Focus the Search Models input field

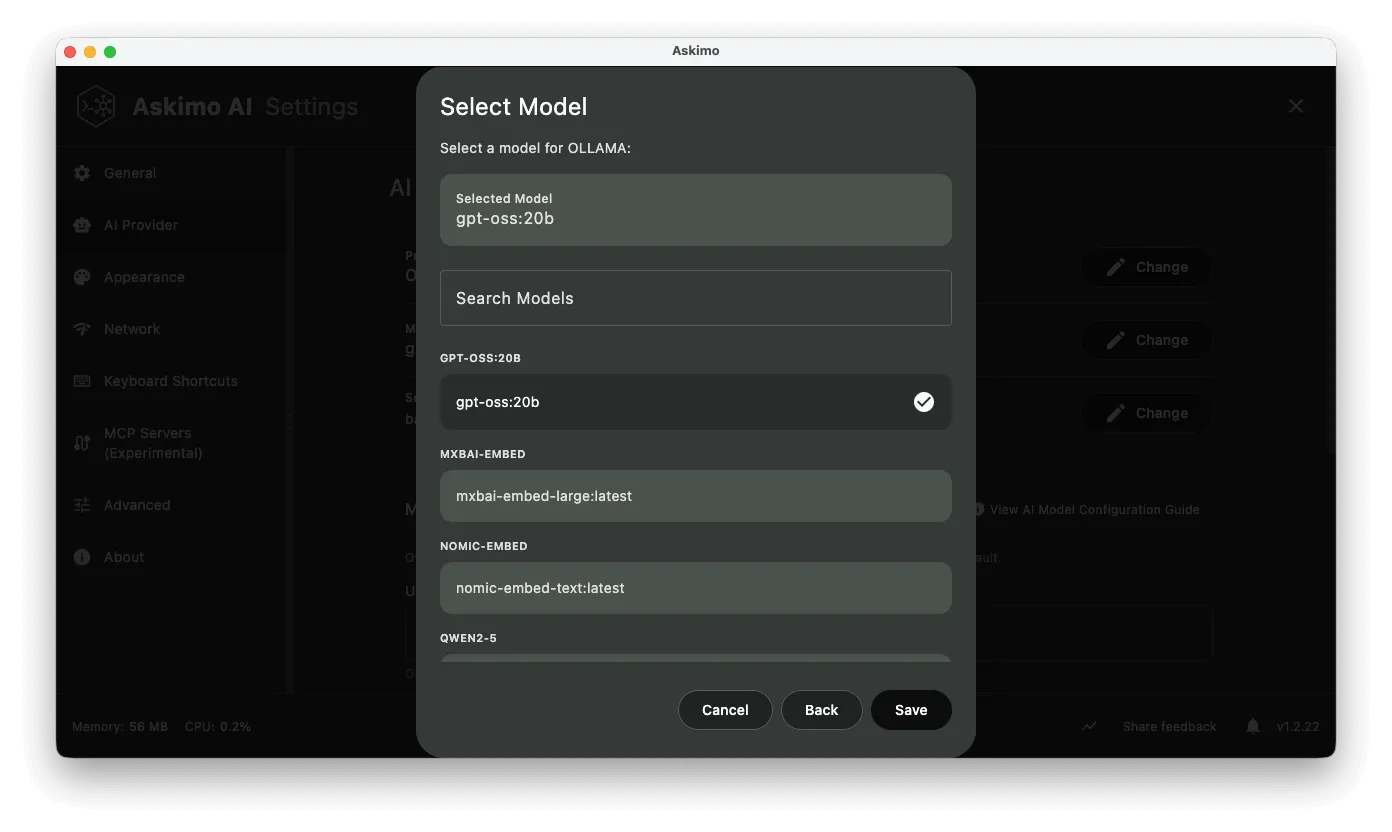pos(695,298)
